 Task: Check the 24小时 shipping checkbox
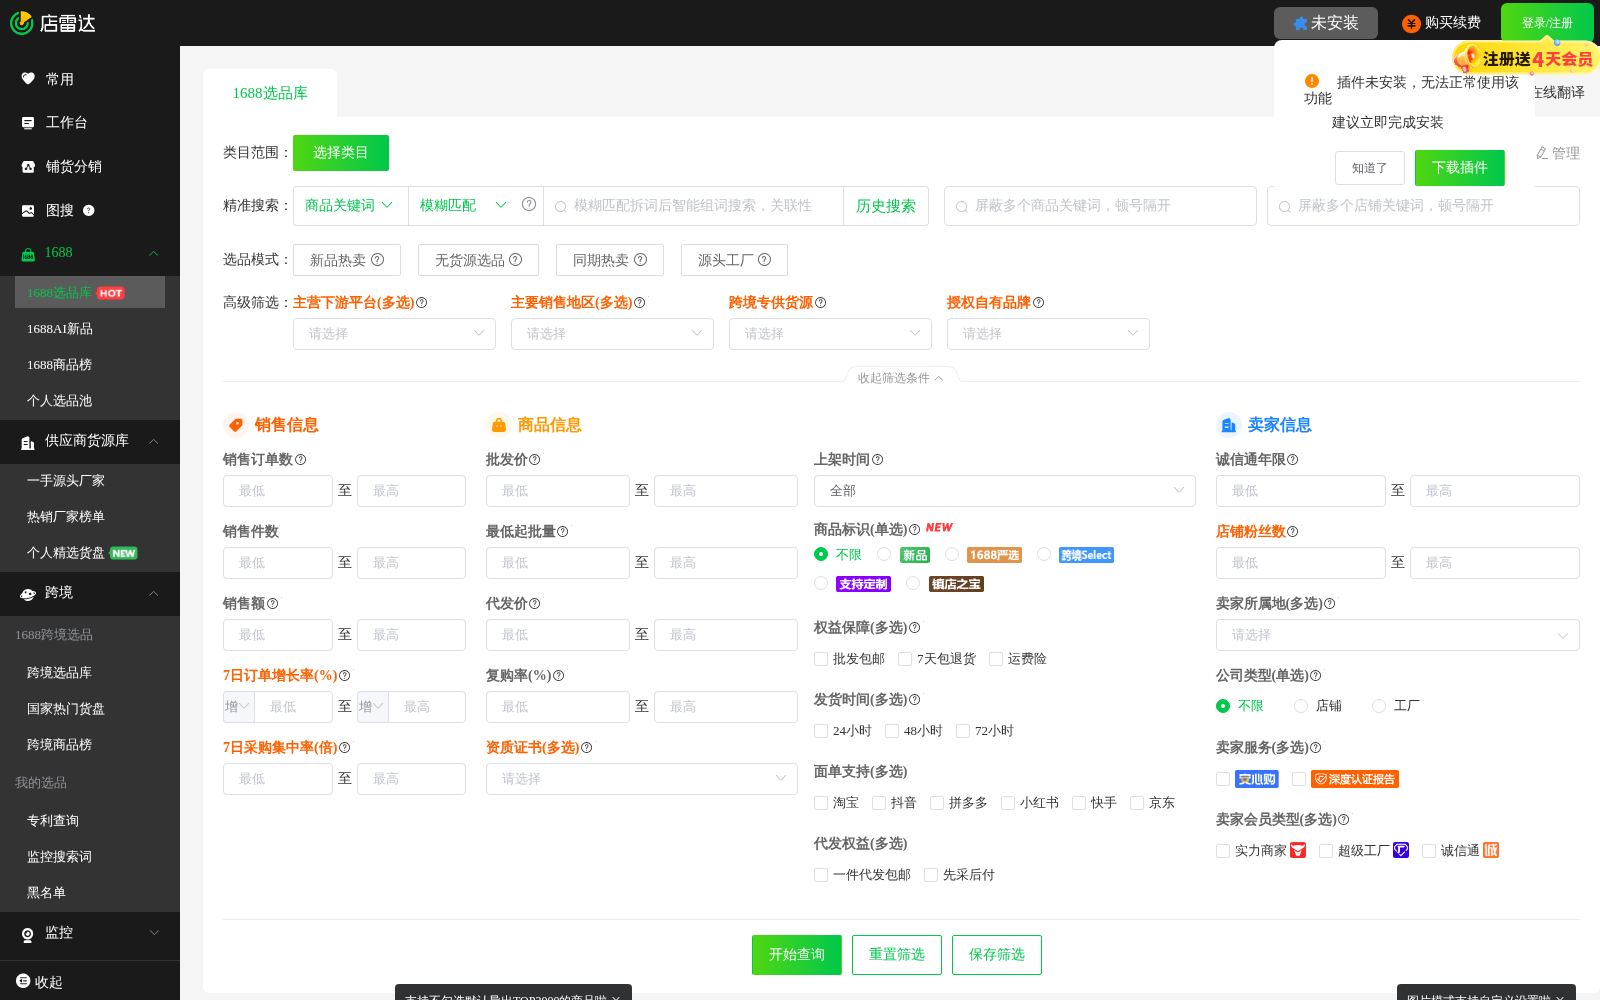click(821, 731)
